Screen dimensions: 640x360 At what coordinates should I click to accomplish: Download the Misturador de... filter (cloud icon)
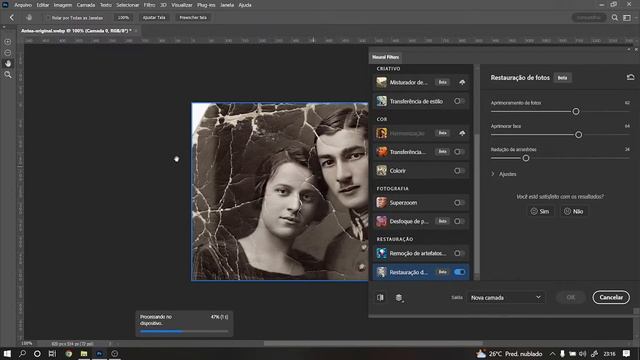click(462, 82)
